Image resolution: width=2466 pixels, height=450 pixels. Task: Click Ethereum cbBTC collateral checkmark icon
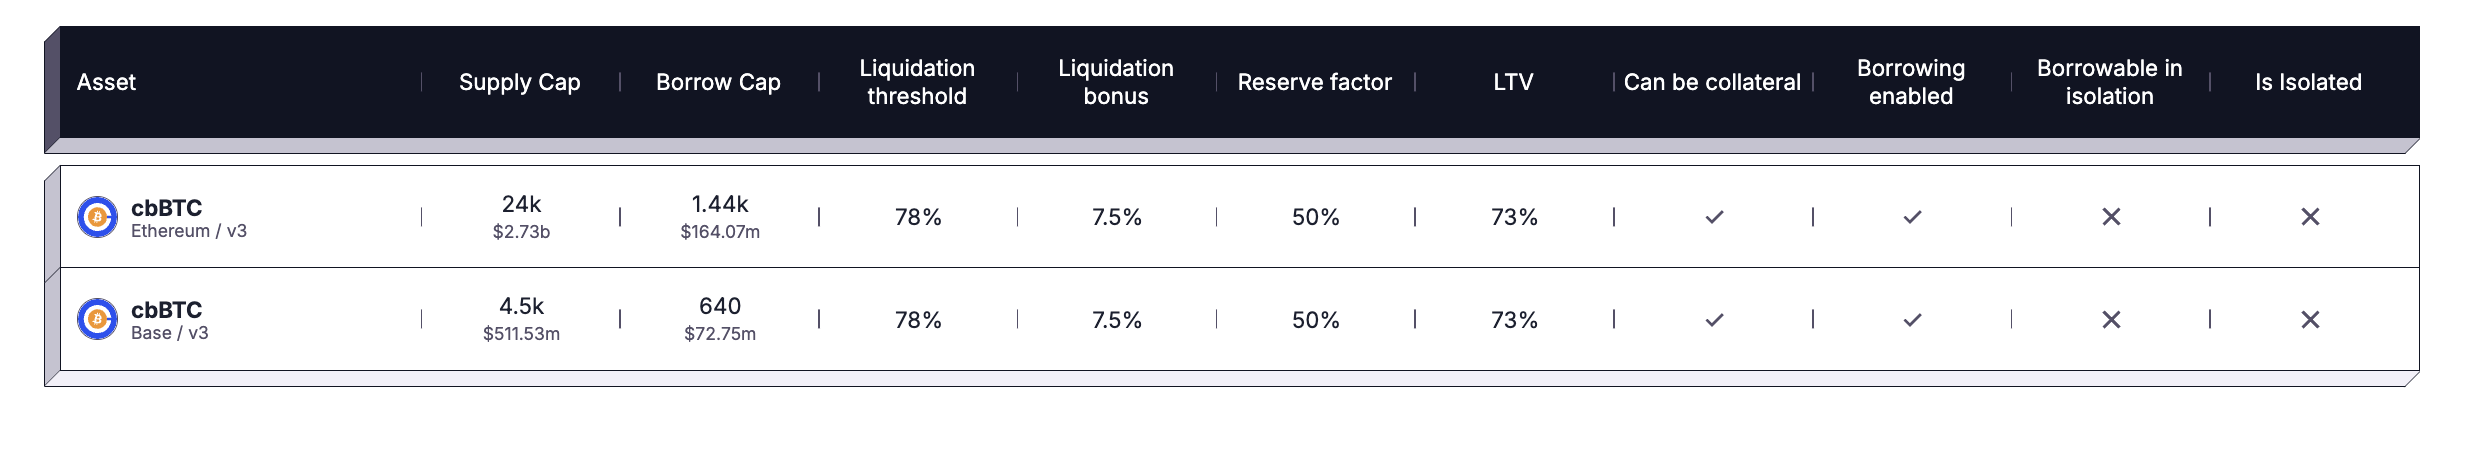point(1714,217)
